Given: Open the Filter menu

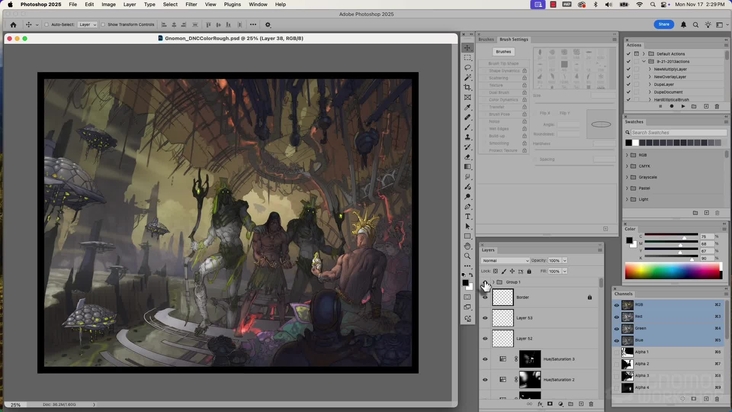Looking at the screenshot, I should point(191,4).
